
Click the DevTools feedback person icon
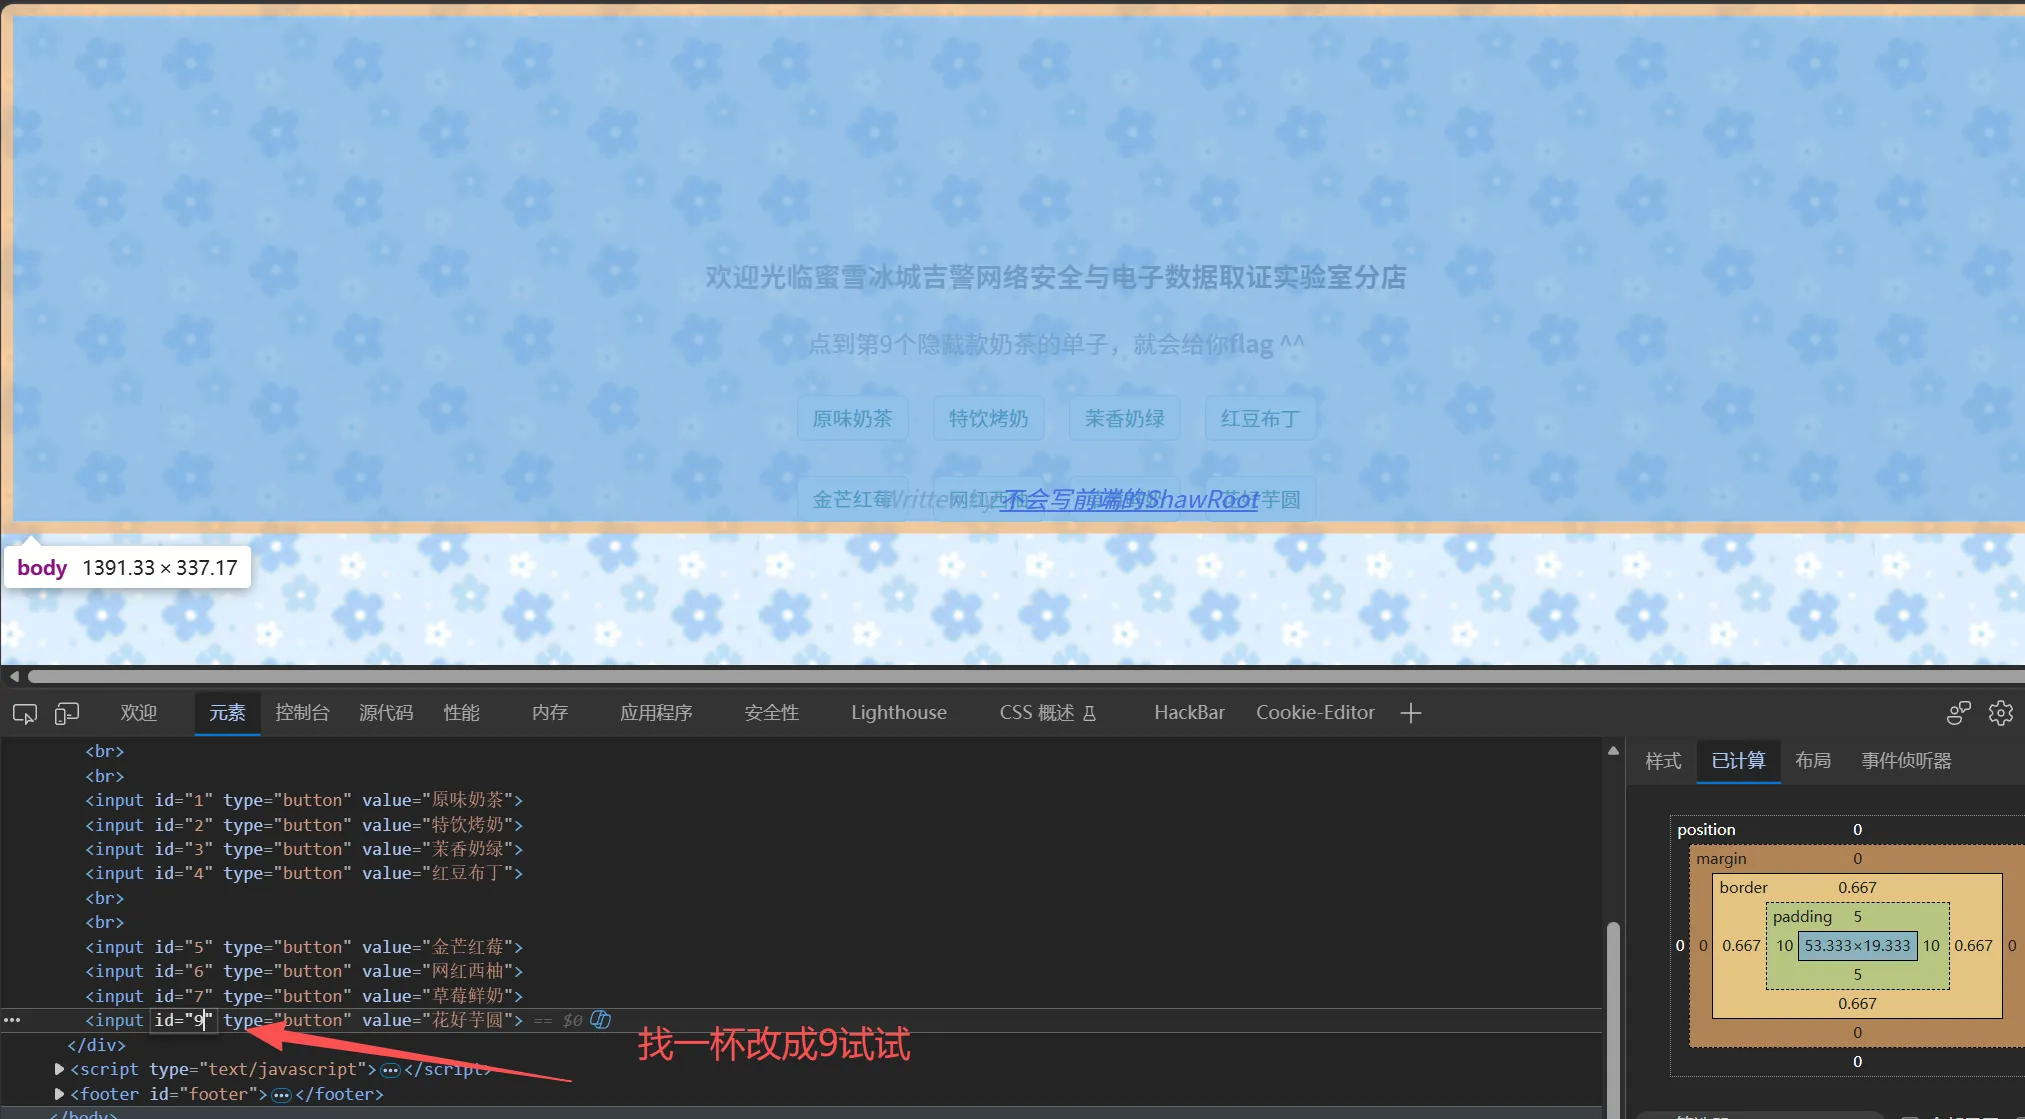coord(1958,713)
